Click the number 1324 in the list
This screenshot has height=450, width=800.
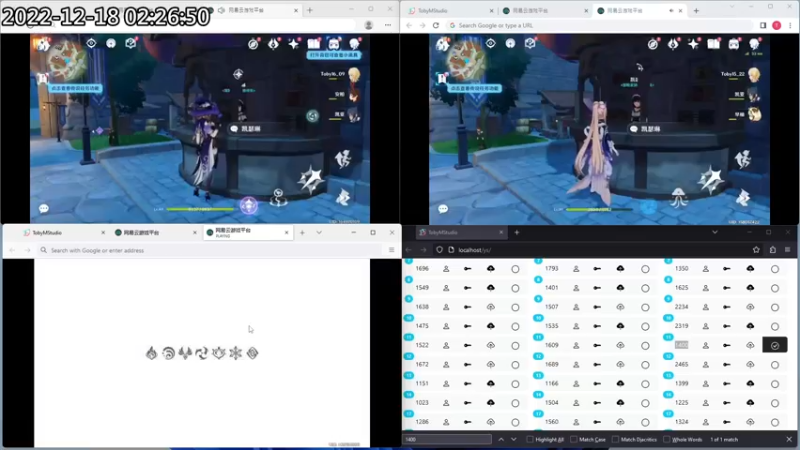point(682,422)
